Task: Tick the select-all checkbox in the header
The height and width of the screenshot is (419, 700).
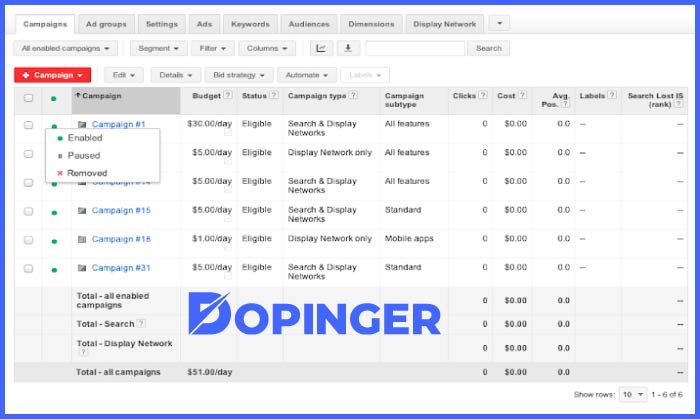Action: pyautogui.click(x=28, y=98)
